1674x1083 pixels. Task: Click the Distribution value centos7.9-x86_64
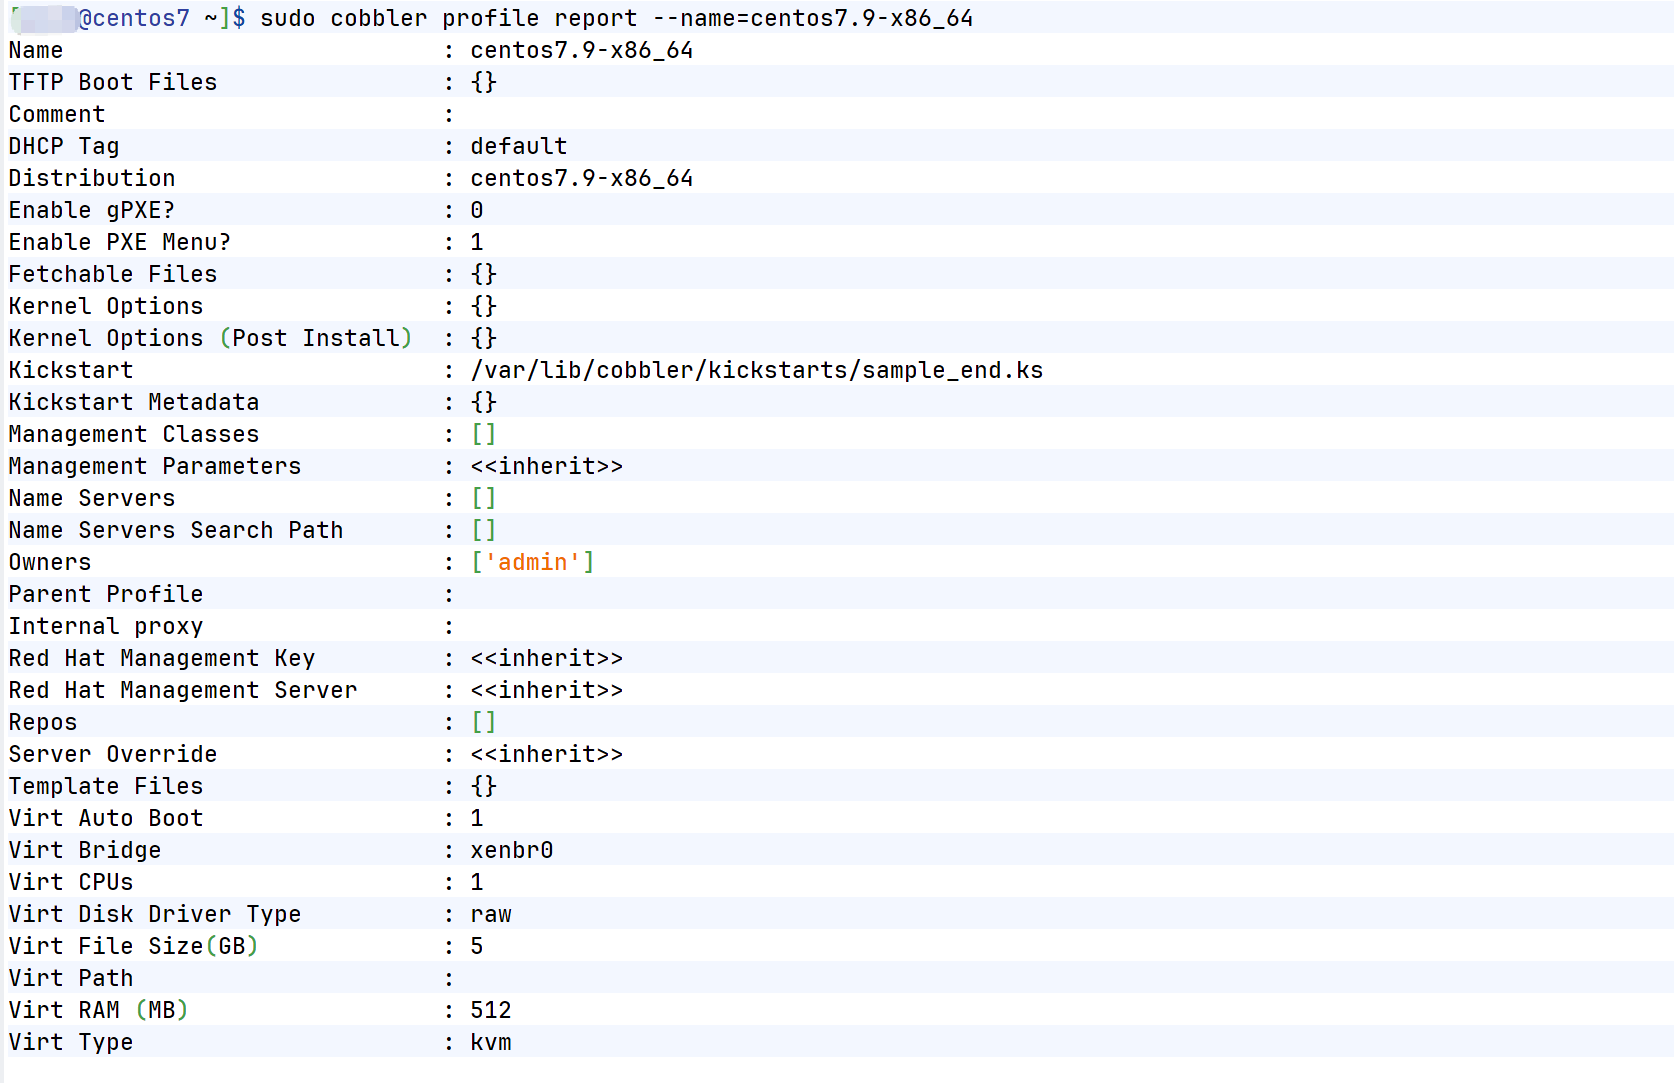[x=581, y=178]
